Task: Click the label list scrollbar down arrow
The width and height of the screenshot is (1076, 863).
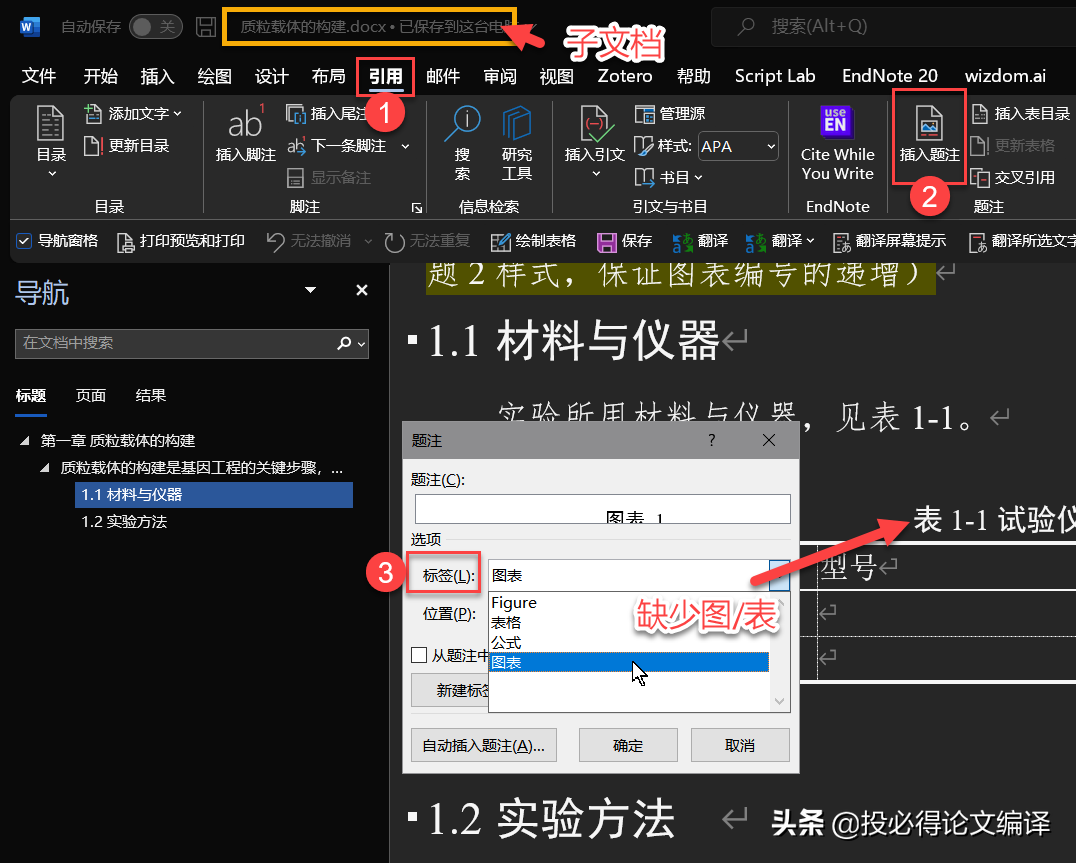Action: click(x=781, y=702)
